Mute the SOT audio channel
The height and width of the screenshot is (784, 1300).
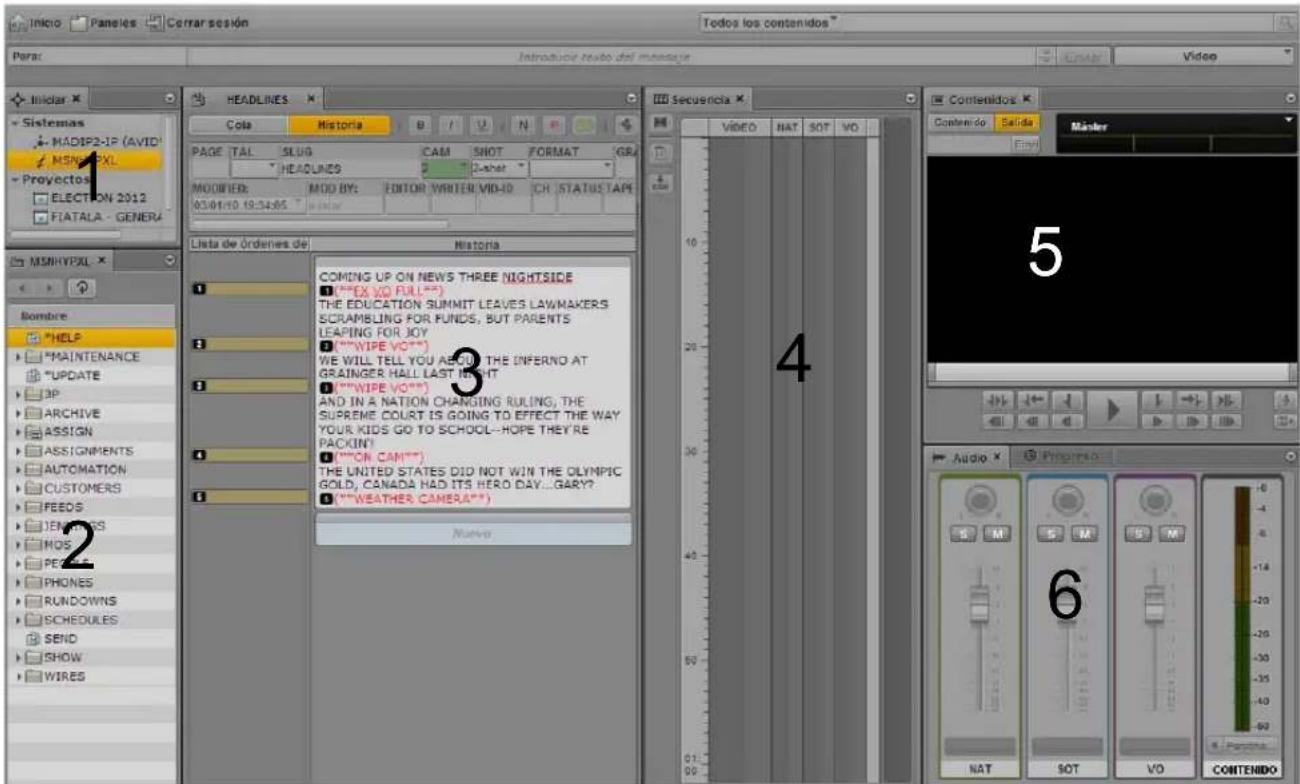coord(1085,532)
